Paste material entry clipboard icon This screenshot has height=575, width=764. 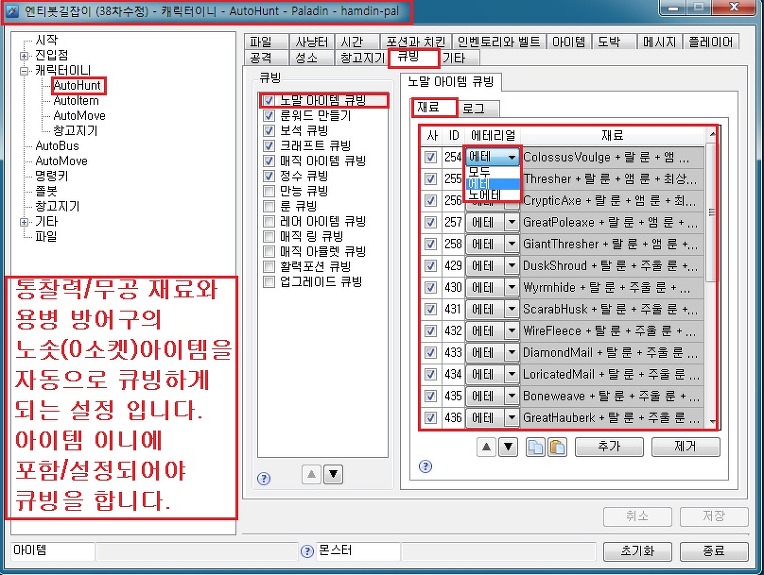[557, 447]
